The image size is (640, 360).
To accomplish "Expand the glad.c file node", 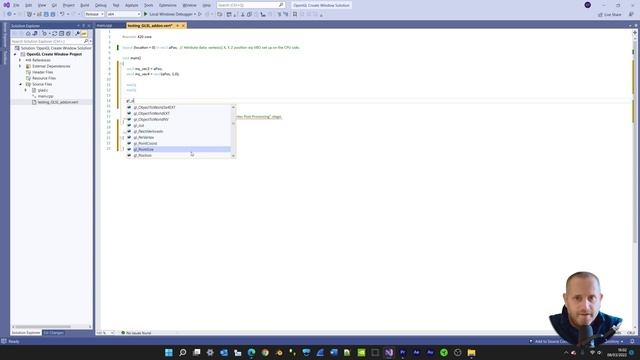I will (x=26, y=90).
